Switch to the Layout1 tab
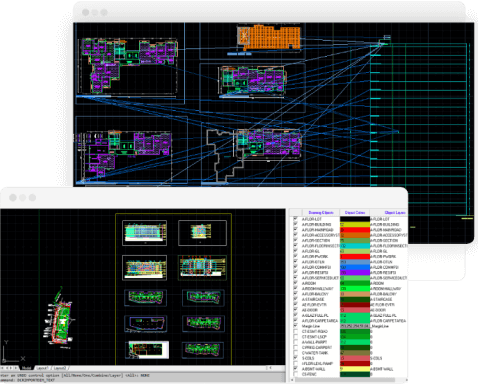The image size is (478, 384). pos(43,368)
